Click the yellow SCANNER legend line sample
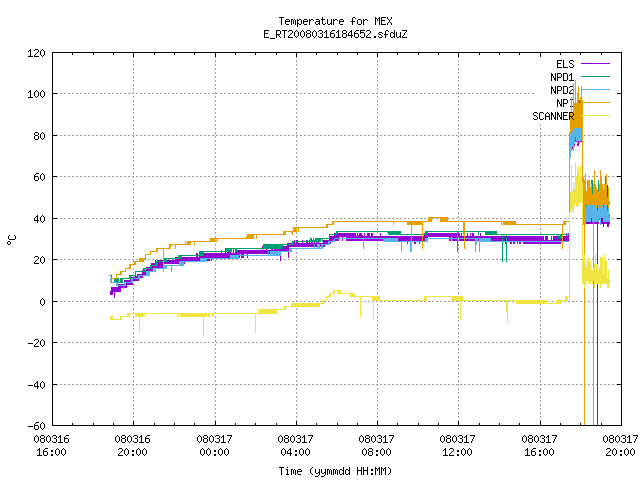640x480 pixels. [x=596, y=116]
